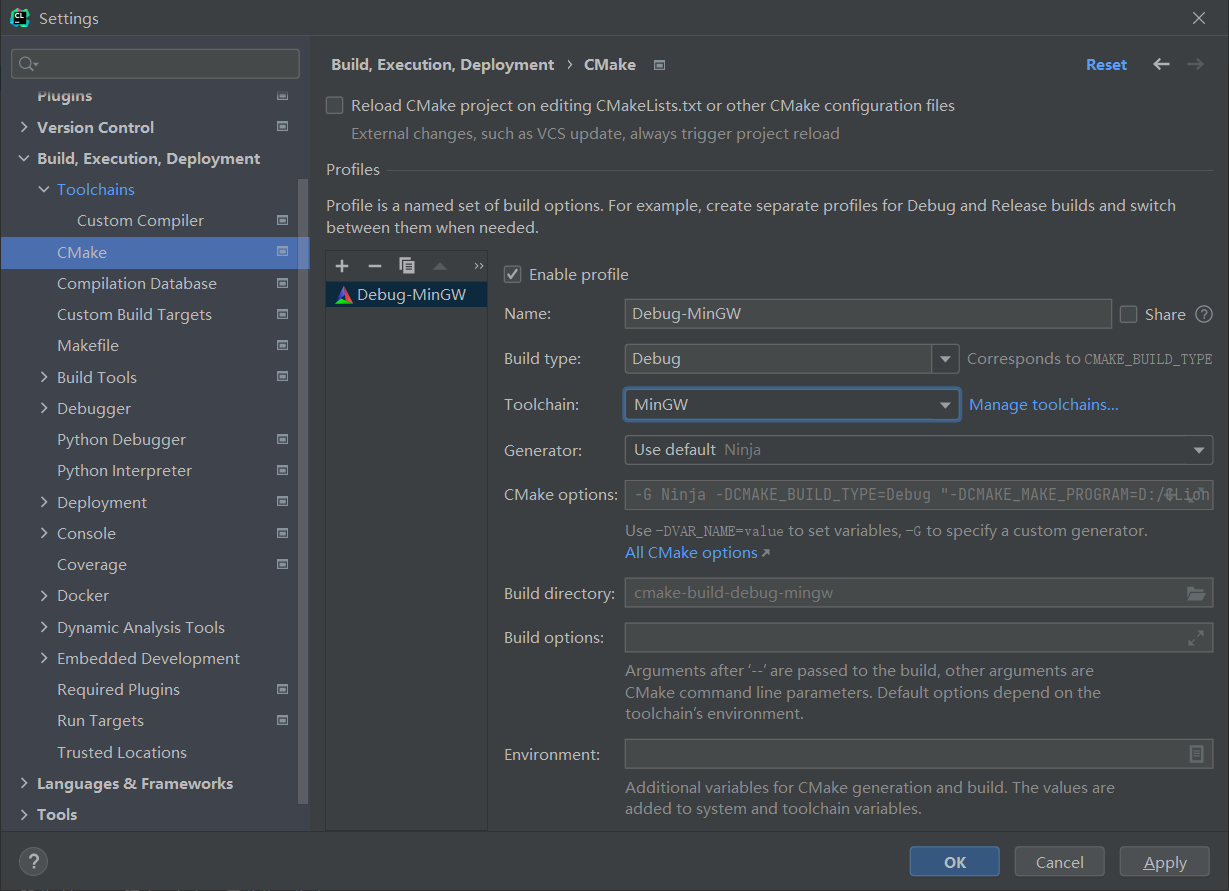Expand the Tools tree node

click(x=24, y=814)
